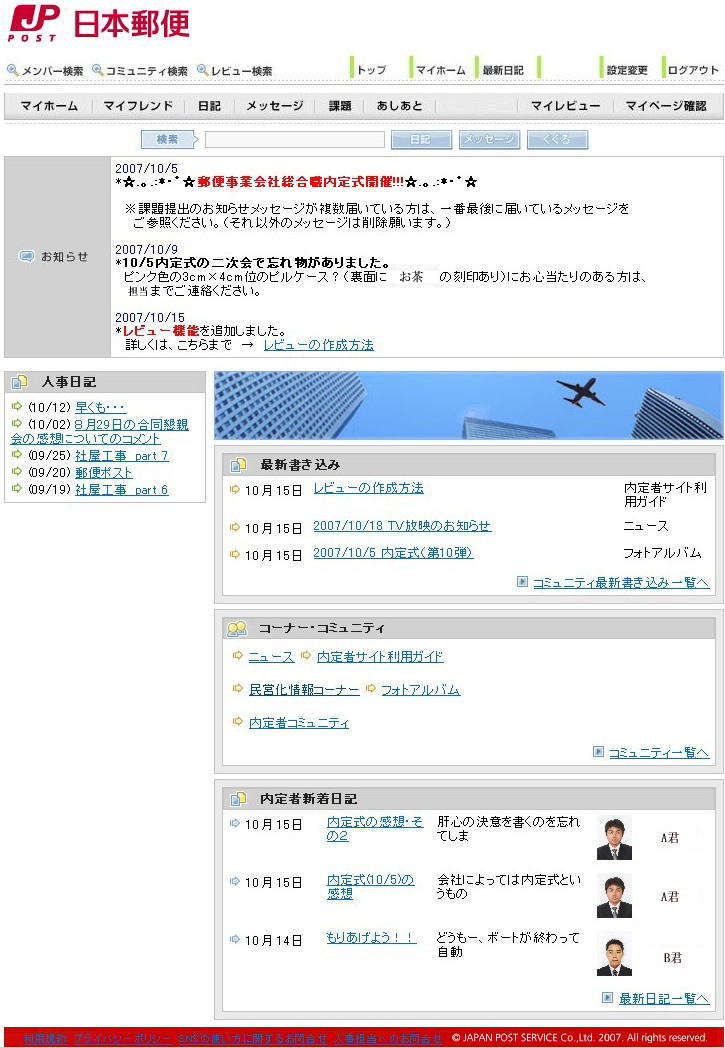Open 内定式(10/5)の感想 diary

coord(370,886)
